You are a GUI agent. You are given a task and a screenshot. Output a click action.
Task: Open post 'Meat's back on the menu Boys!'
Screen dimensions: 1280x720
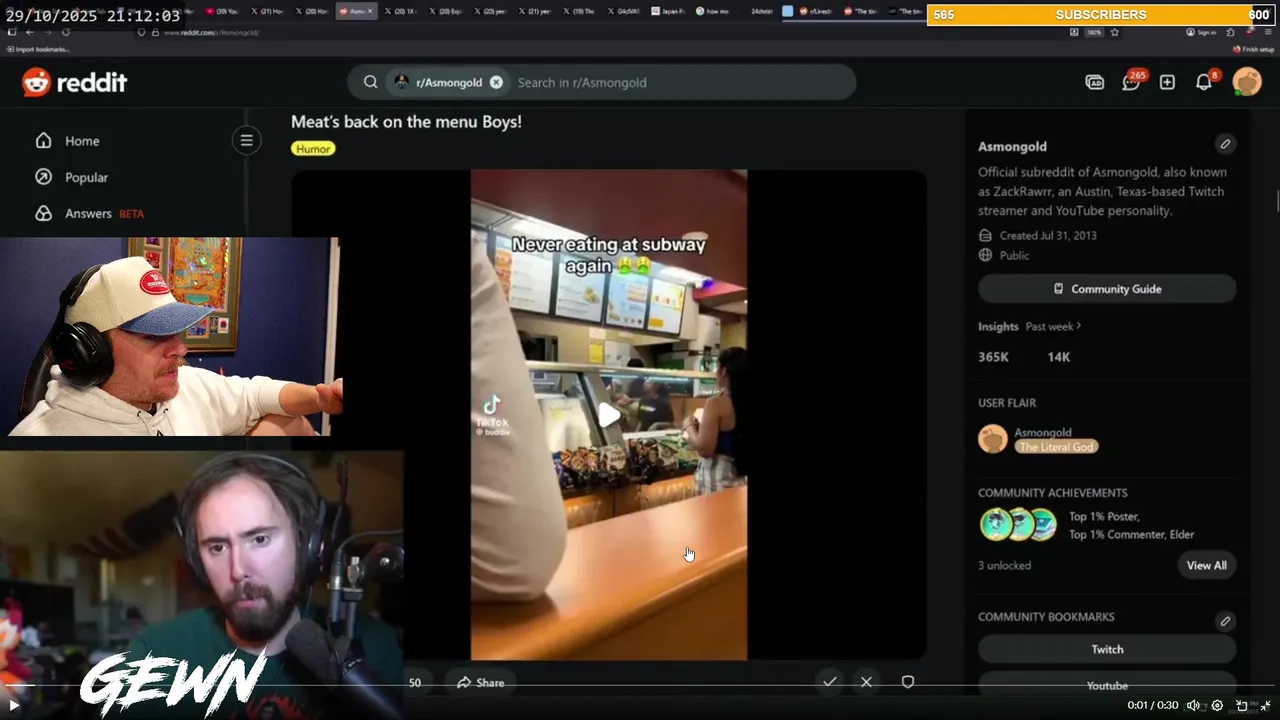pyautogui.click(x=406, y=121)
